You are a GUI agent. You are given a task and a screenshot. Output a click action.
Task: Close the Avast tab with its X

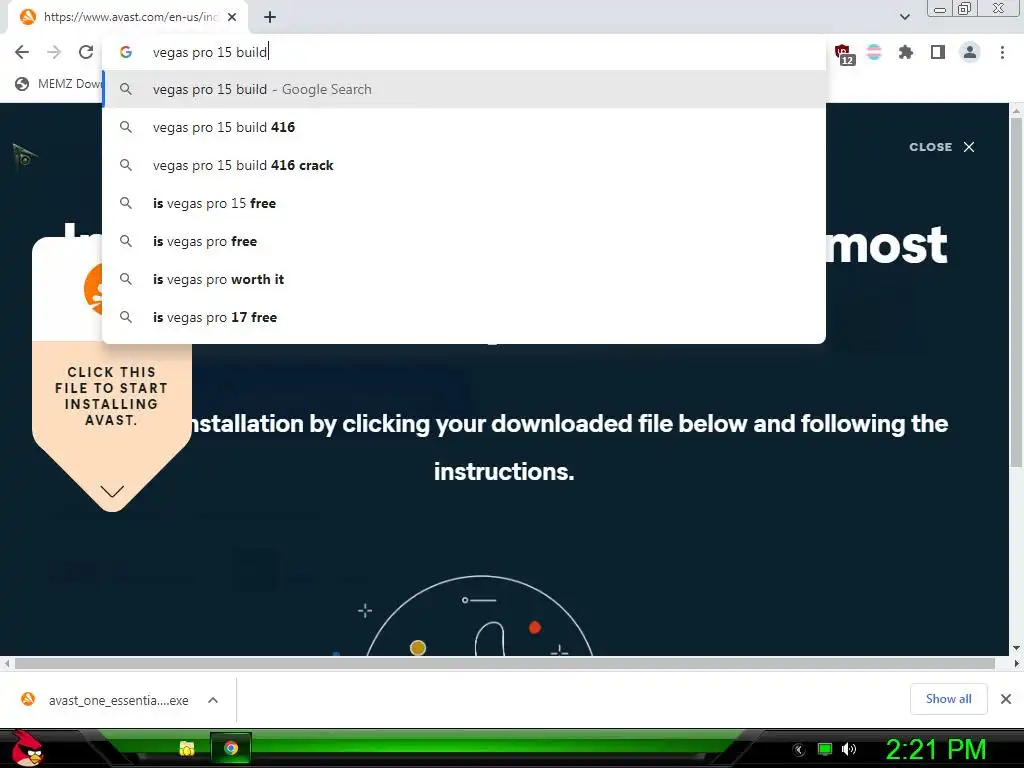click(232, 18)
